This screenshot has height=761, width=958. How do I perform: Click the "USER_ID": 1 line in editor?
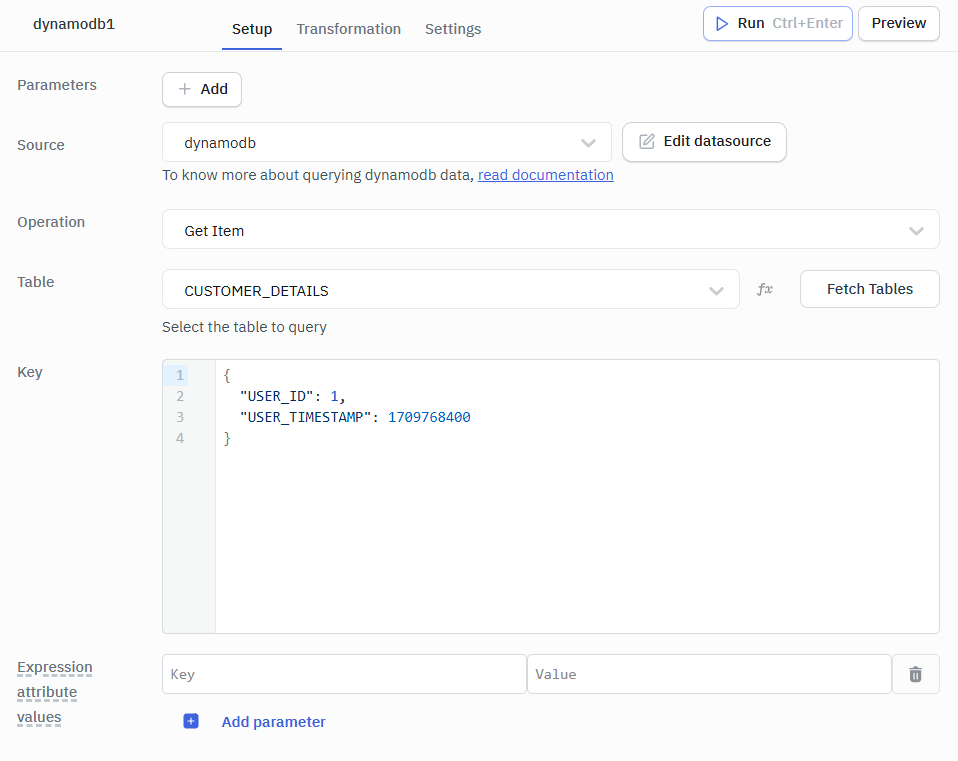pos(293,396)
